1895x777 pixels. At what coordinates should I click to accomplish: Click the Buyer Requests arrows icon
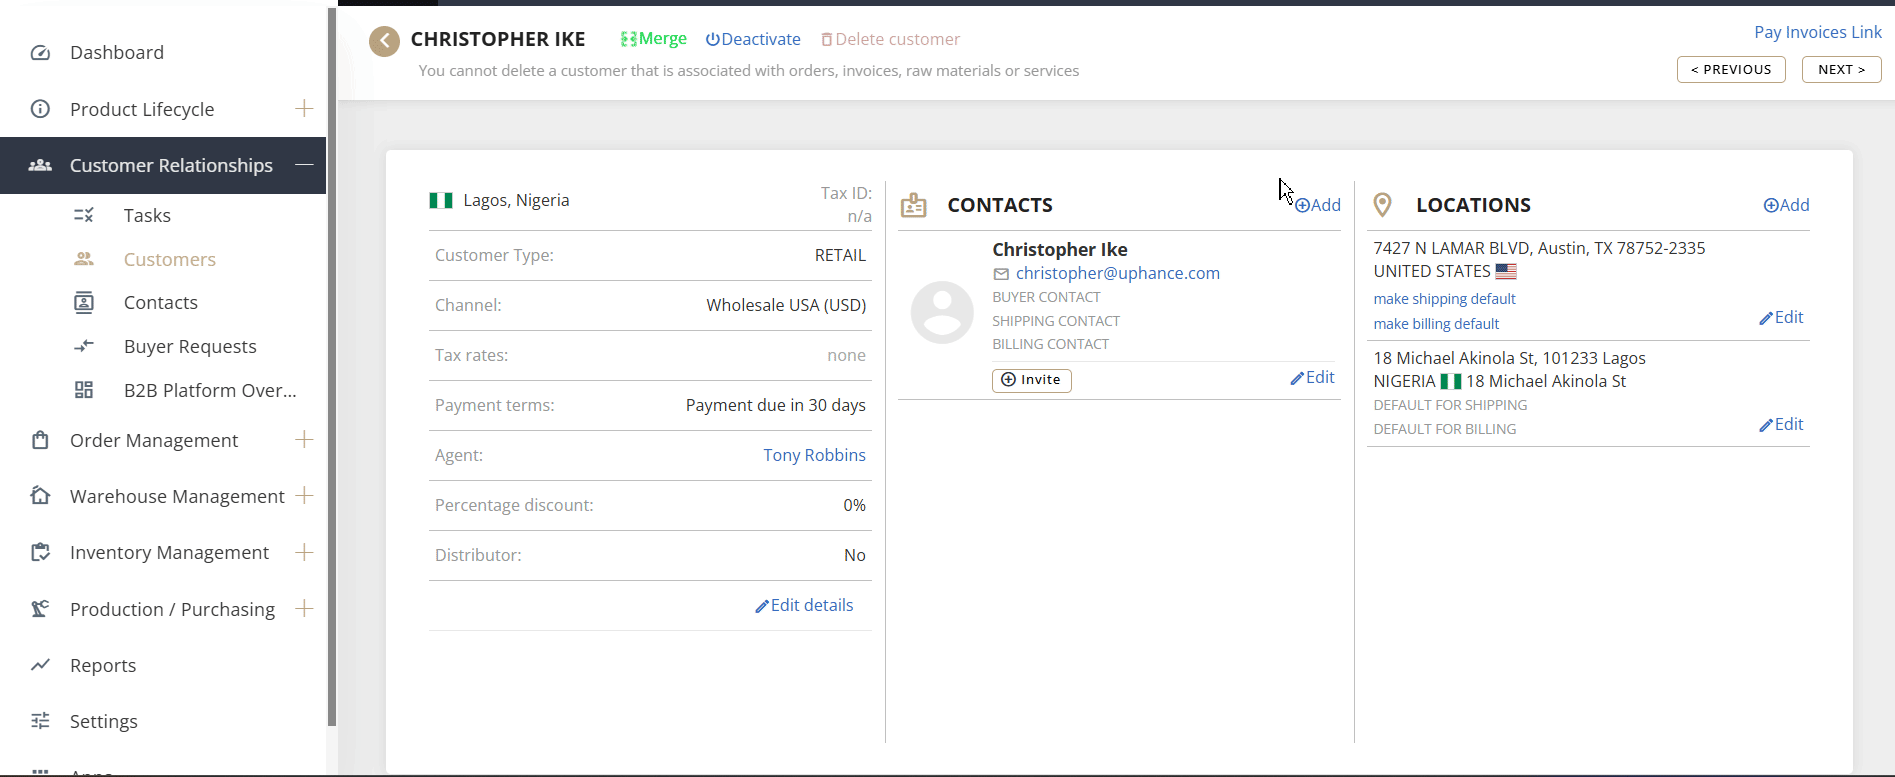(84, 346)
